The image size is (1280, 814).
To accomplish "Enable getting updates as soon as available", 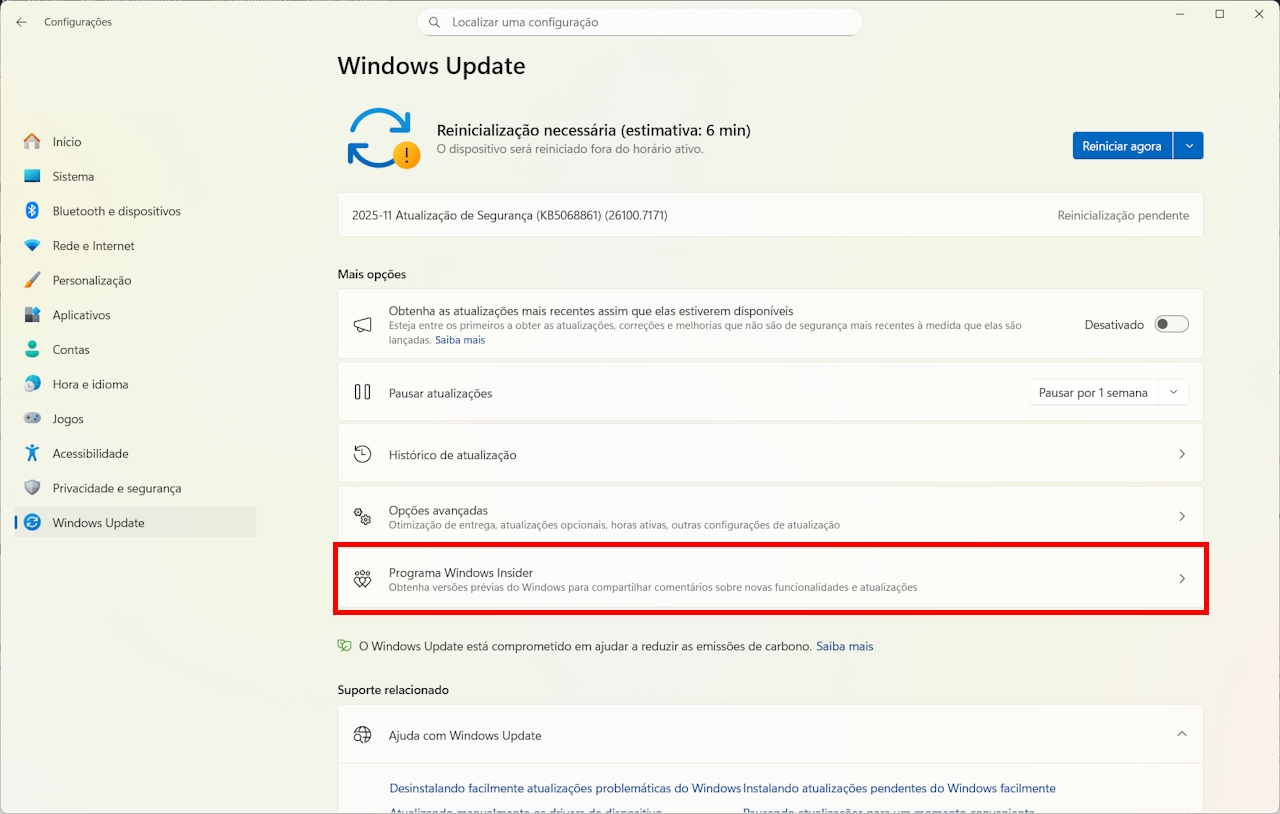I will click(x=1170, y=324).
